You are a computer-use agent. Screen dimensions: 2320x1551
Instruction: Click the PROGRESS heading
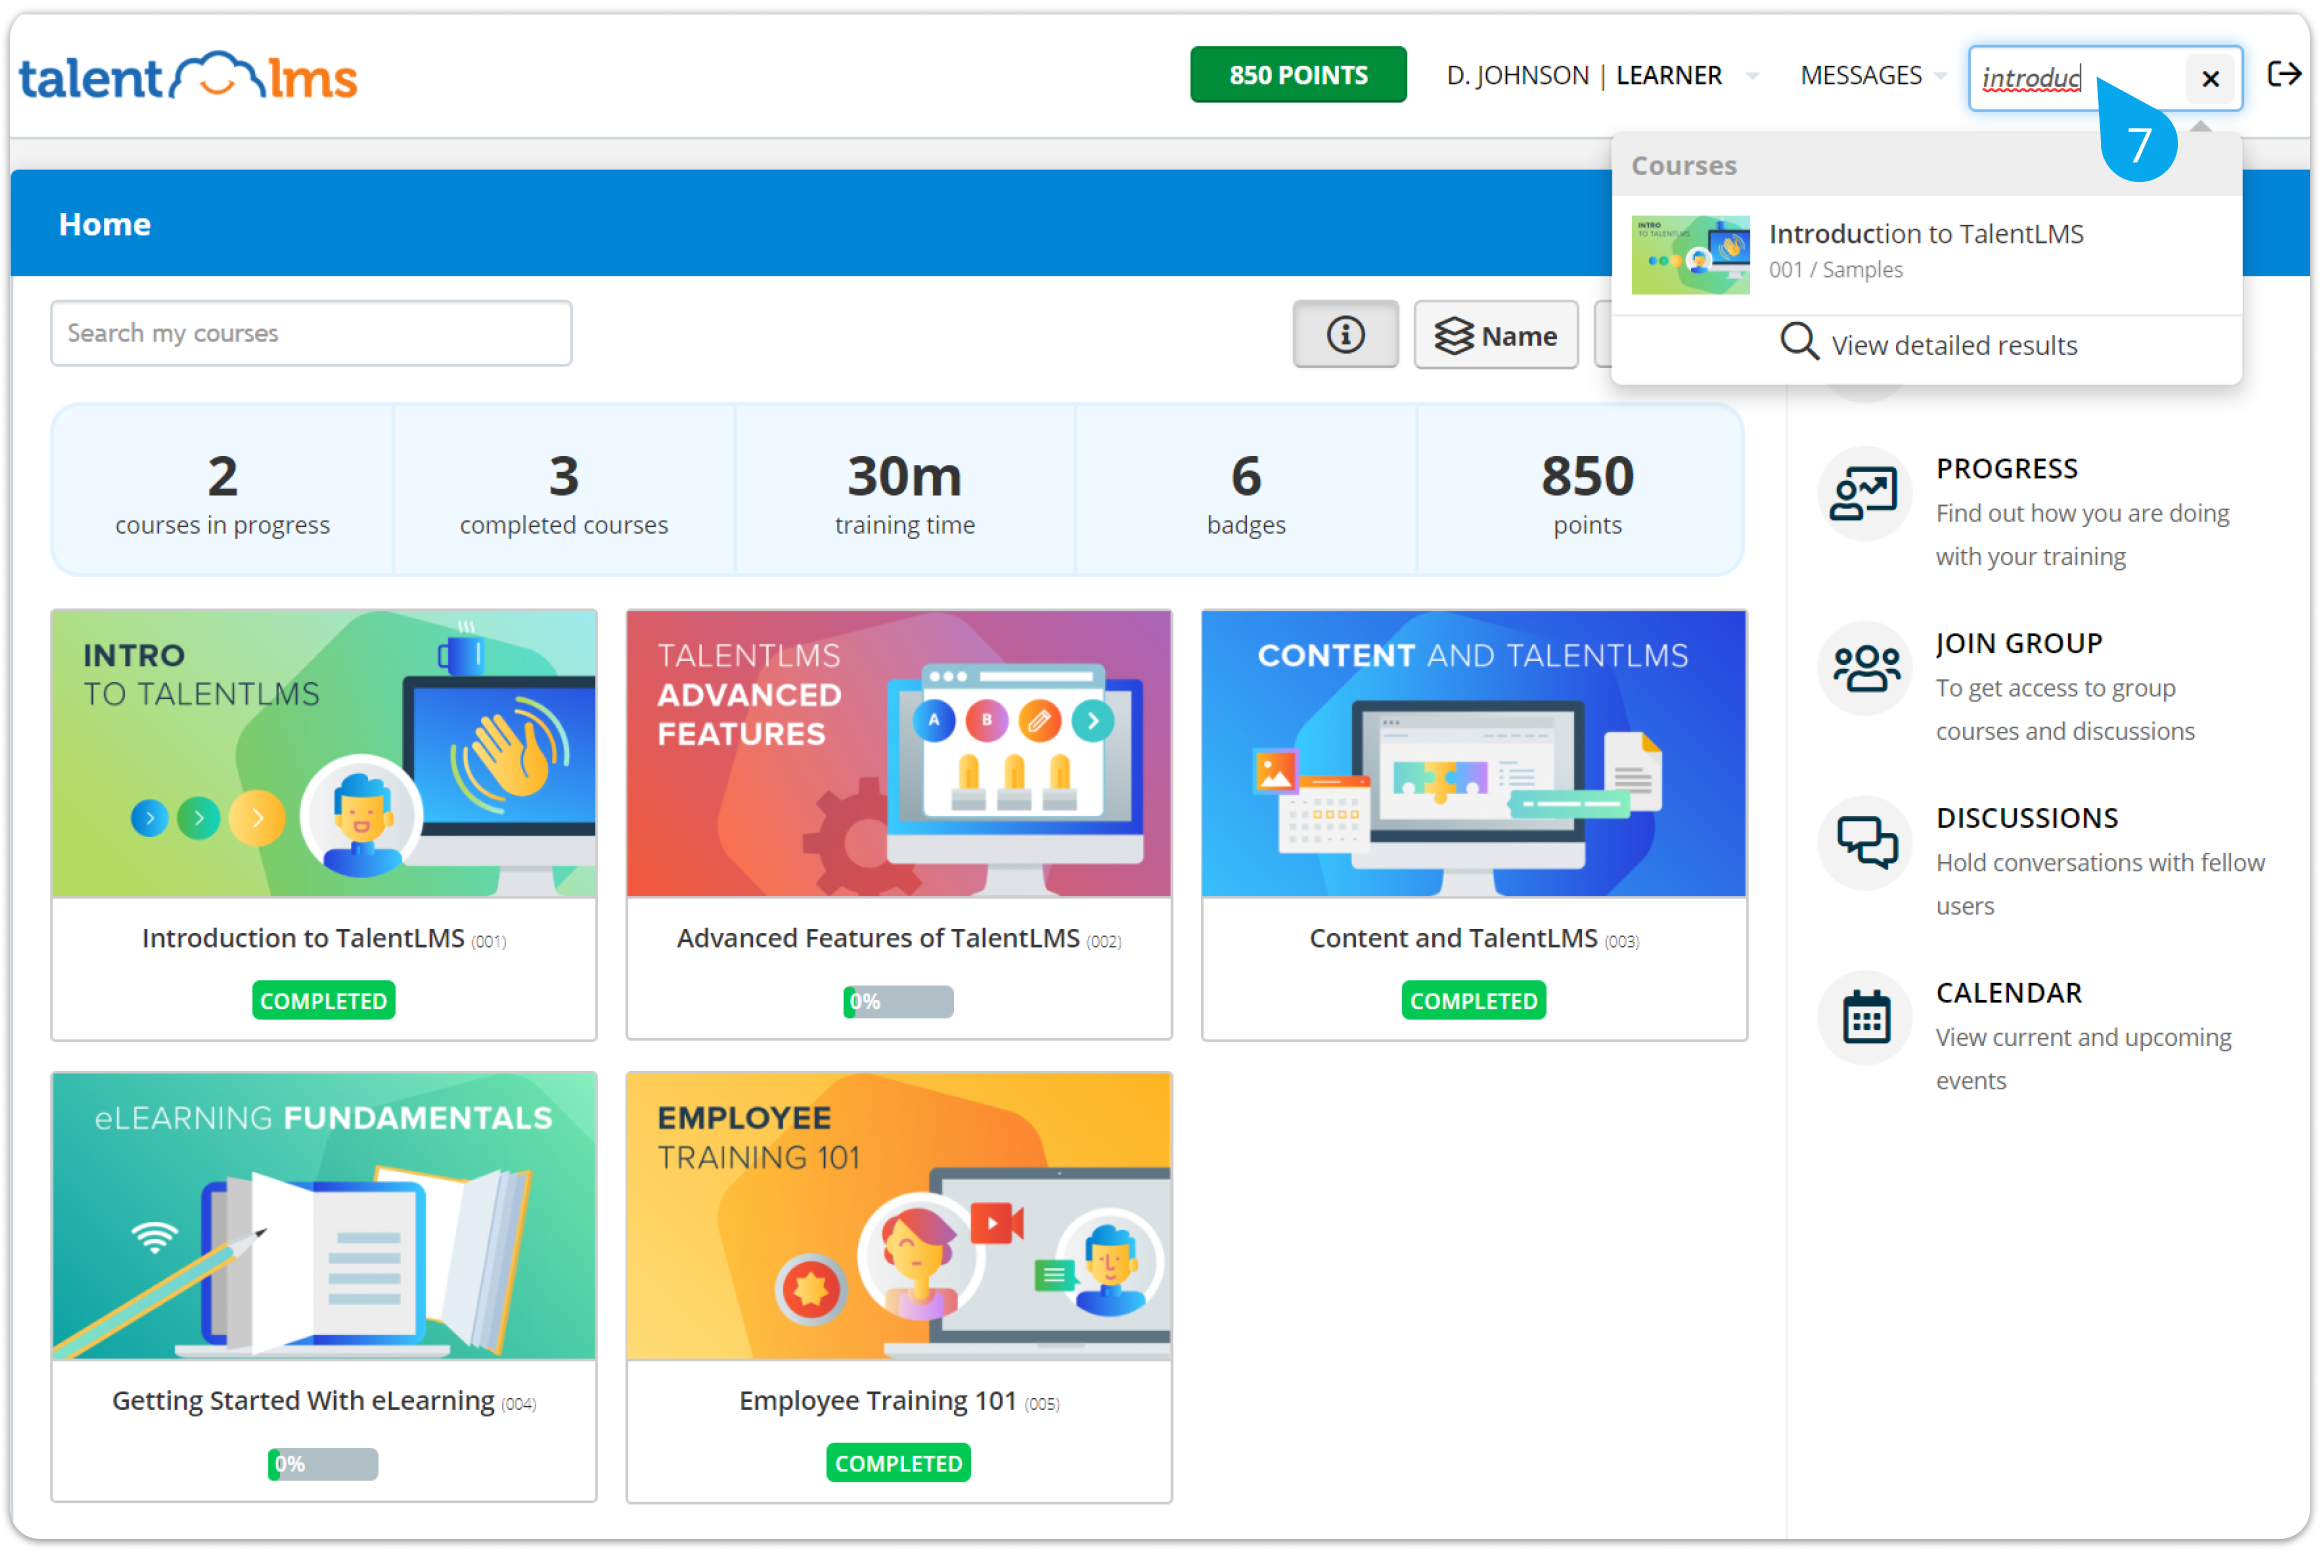coord(2007,469)
